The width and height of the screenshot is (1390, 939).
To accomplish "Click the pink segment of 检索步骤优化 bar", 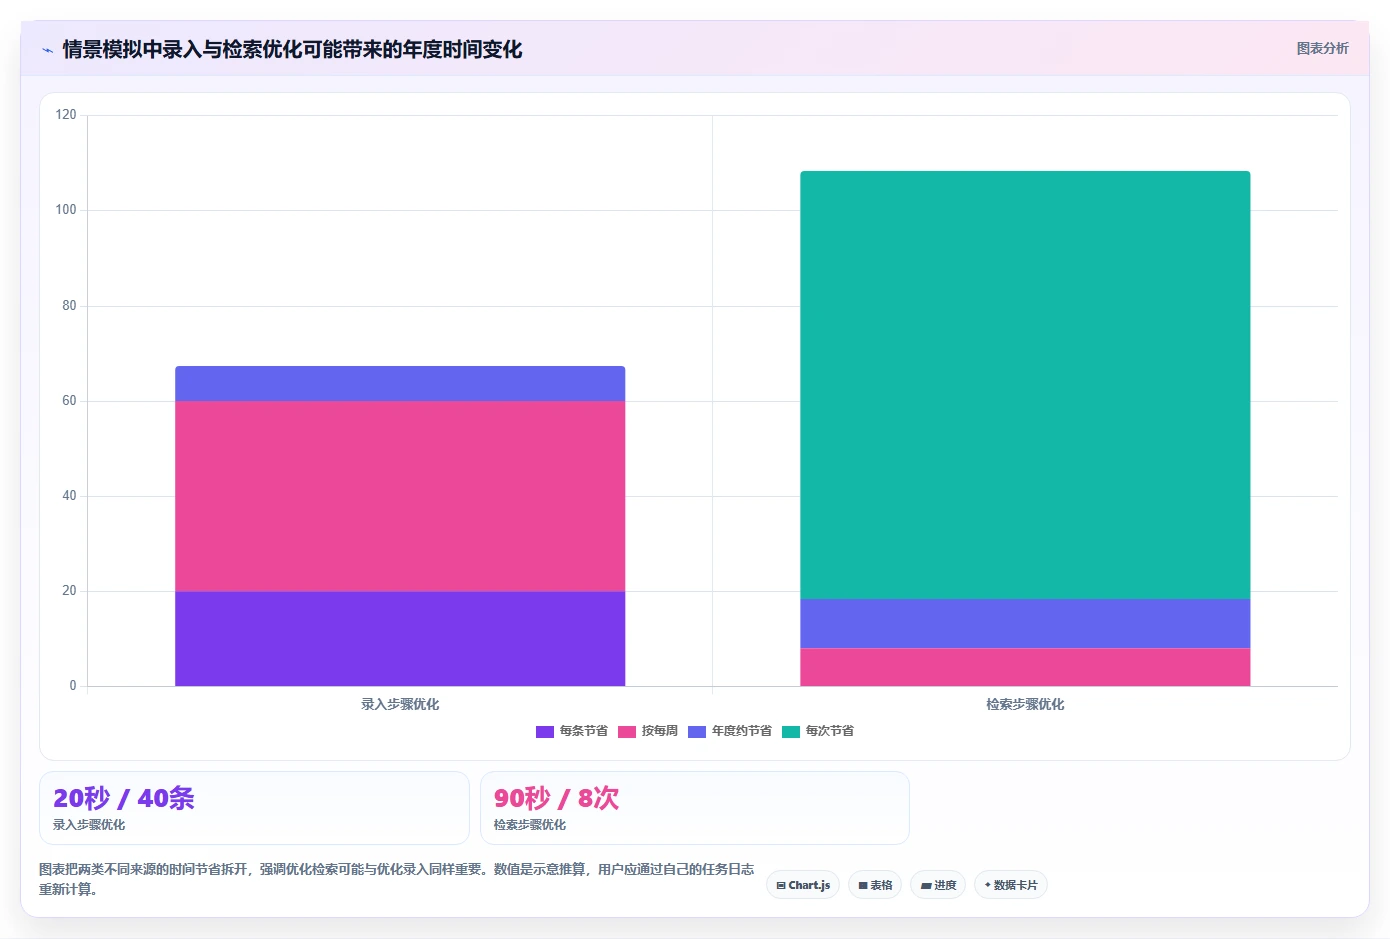I will pos(1025,667).
